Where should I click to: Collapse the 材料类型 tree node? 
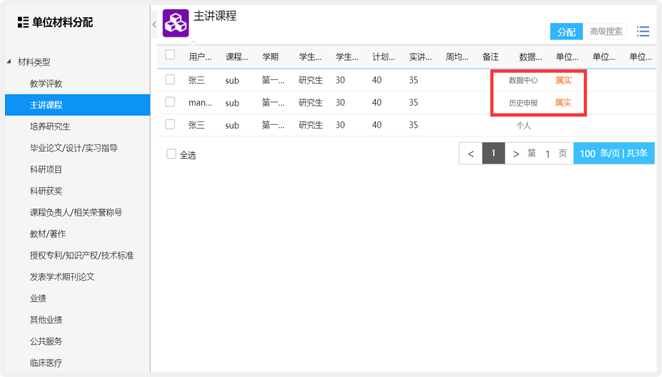coord(9,62)
